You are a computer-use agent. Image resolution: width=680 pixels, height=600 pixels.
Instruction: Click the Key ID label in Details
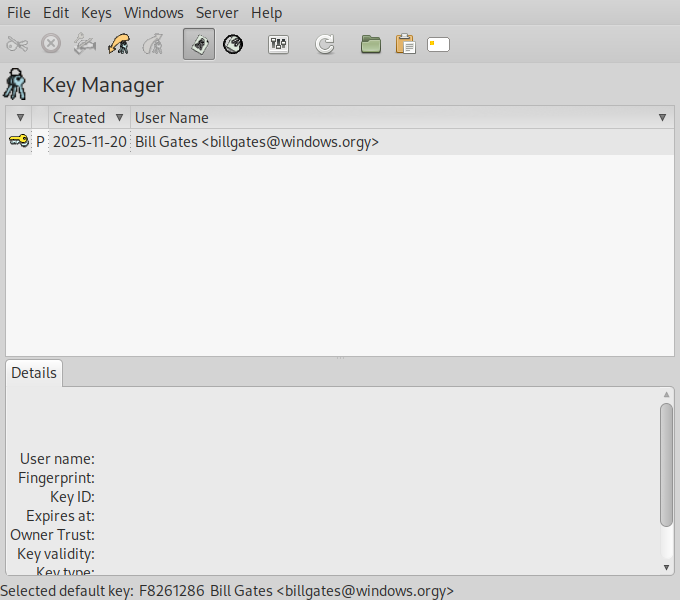pos(72,497)
